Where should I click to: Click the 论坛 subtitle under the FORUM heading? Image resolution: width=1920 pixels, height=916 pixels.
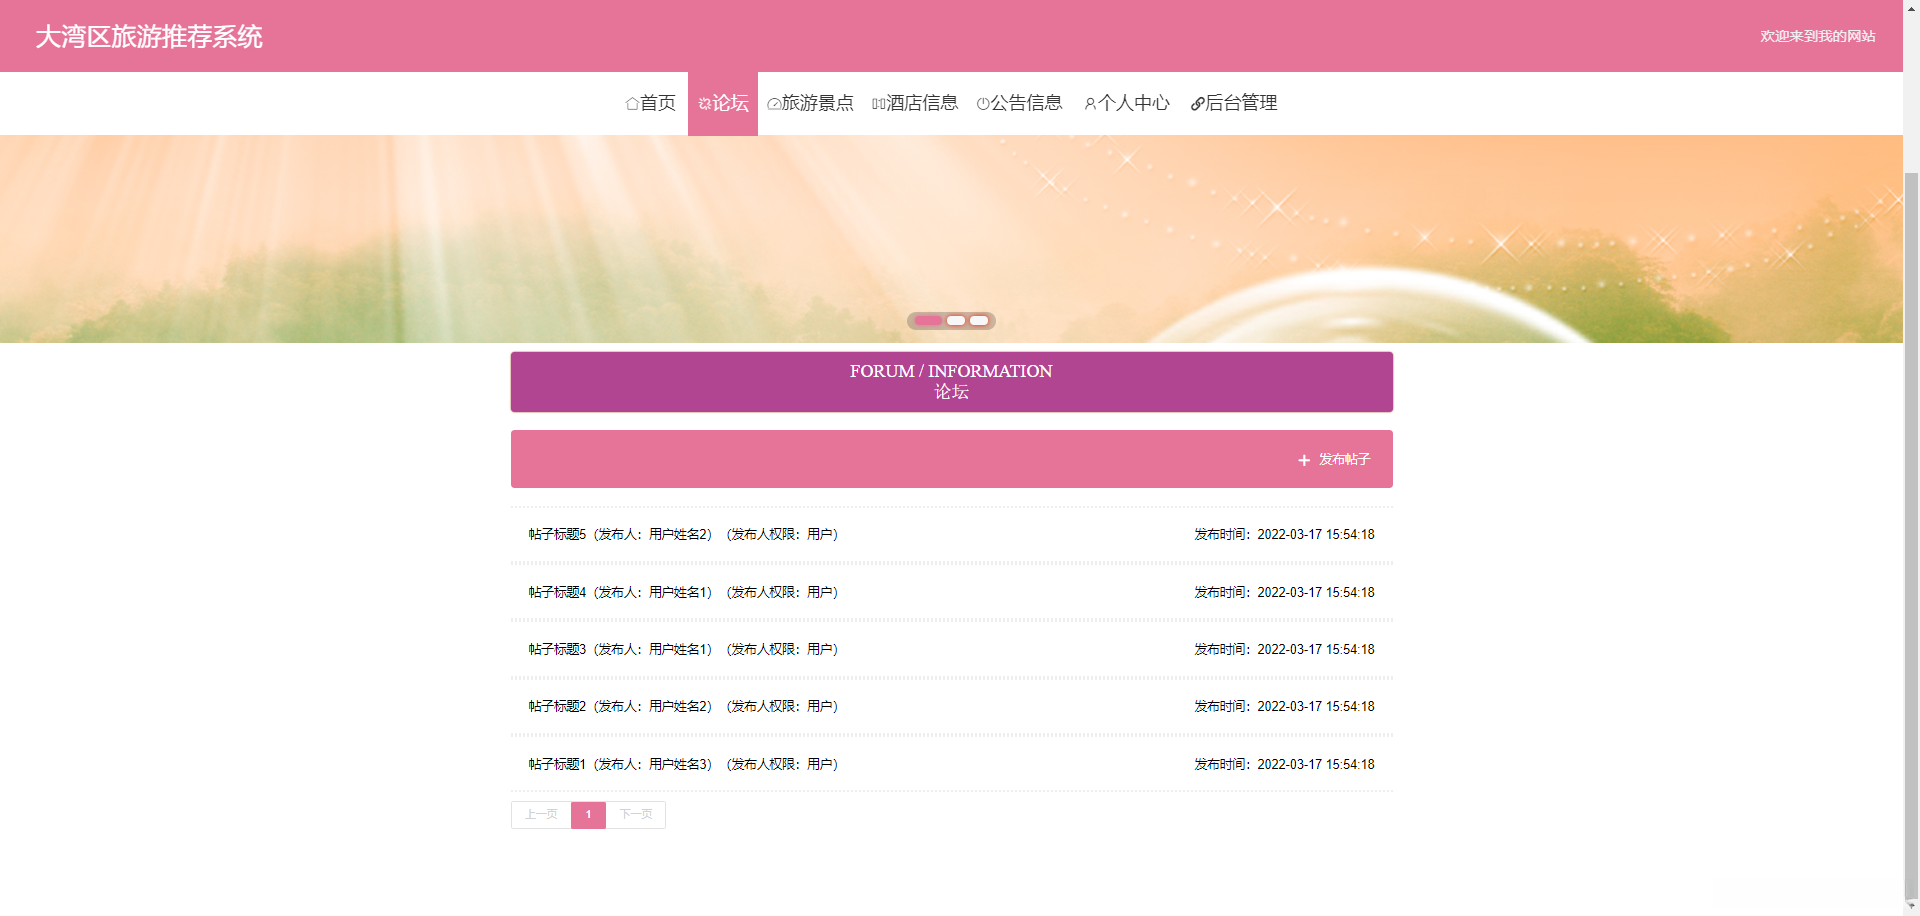click(951, 392)
